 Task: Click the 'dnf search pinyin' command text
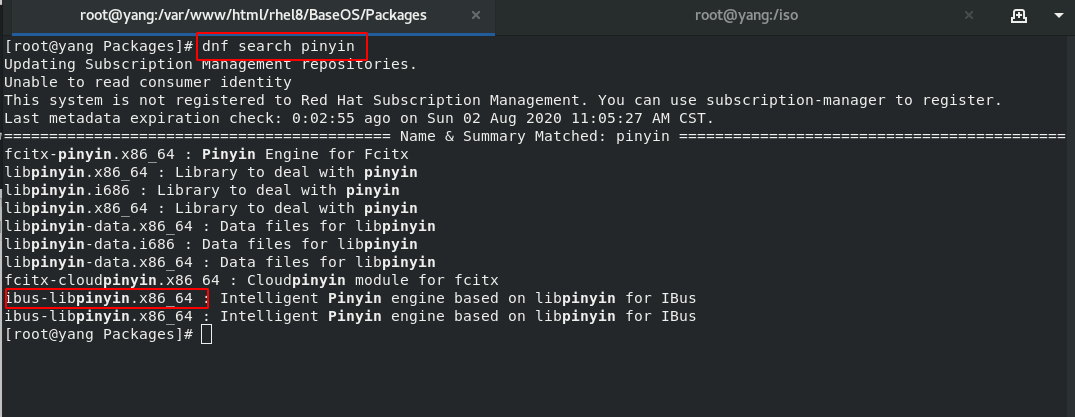(x=278, y=47)
